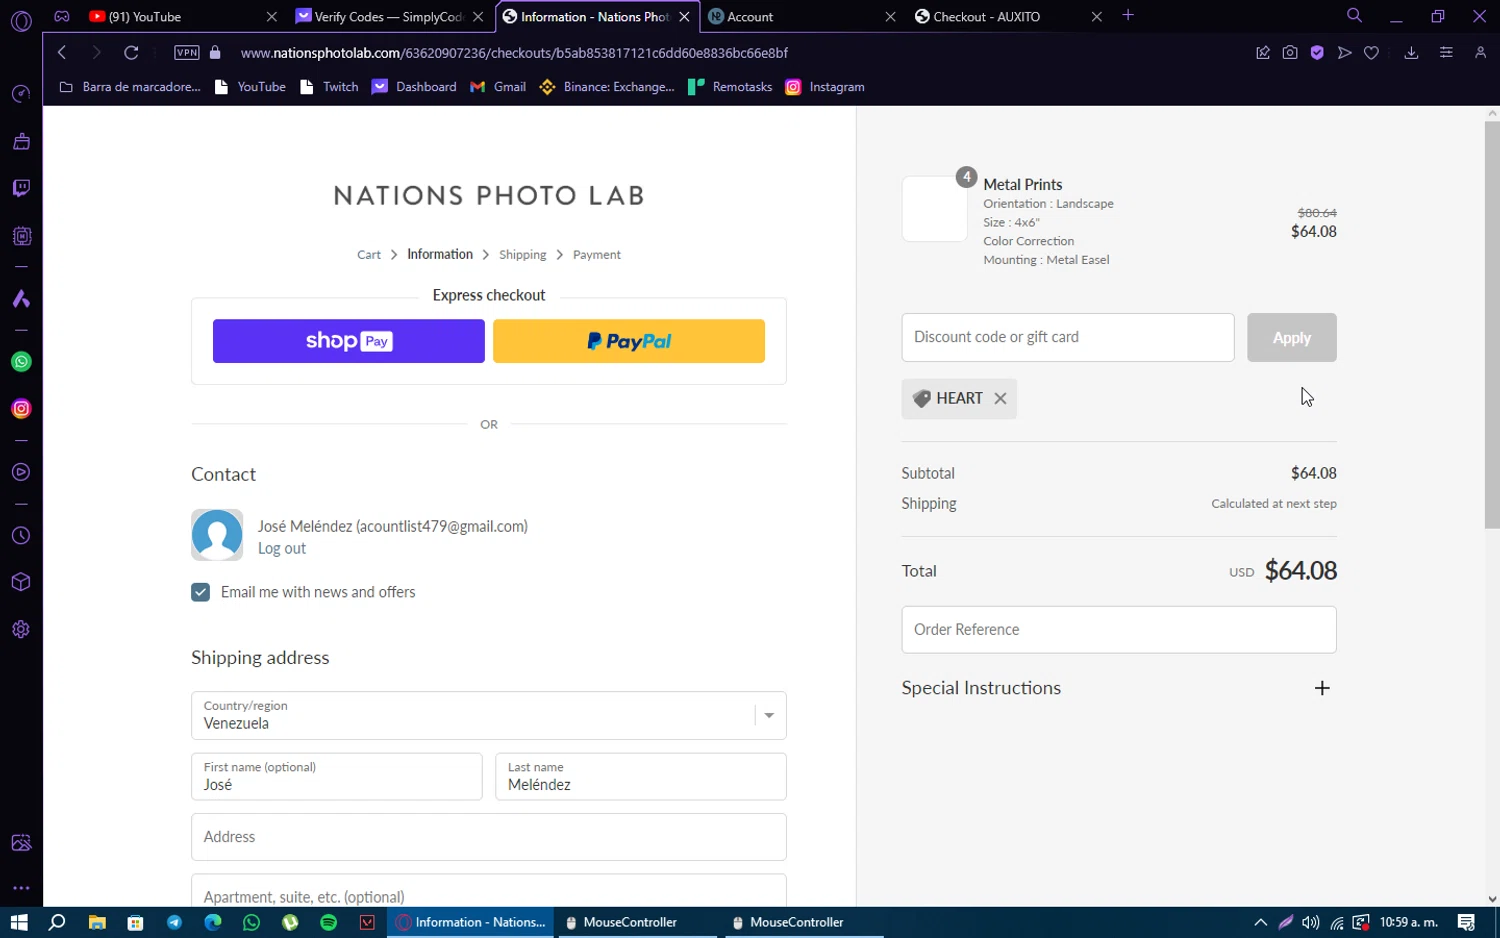Open the Player sidebar icon

(21, 472)
